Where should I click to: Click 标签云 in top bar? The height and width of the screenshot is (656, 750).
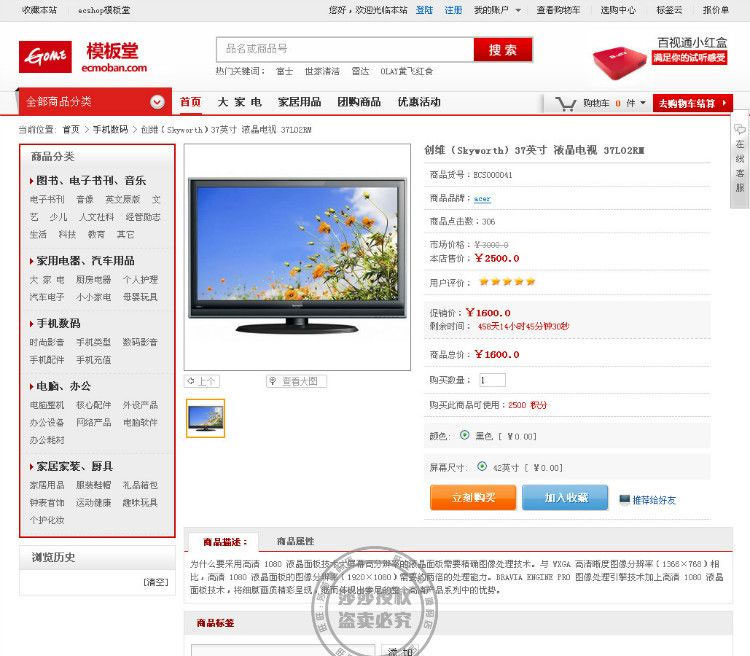point(670,10)
